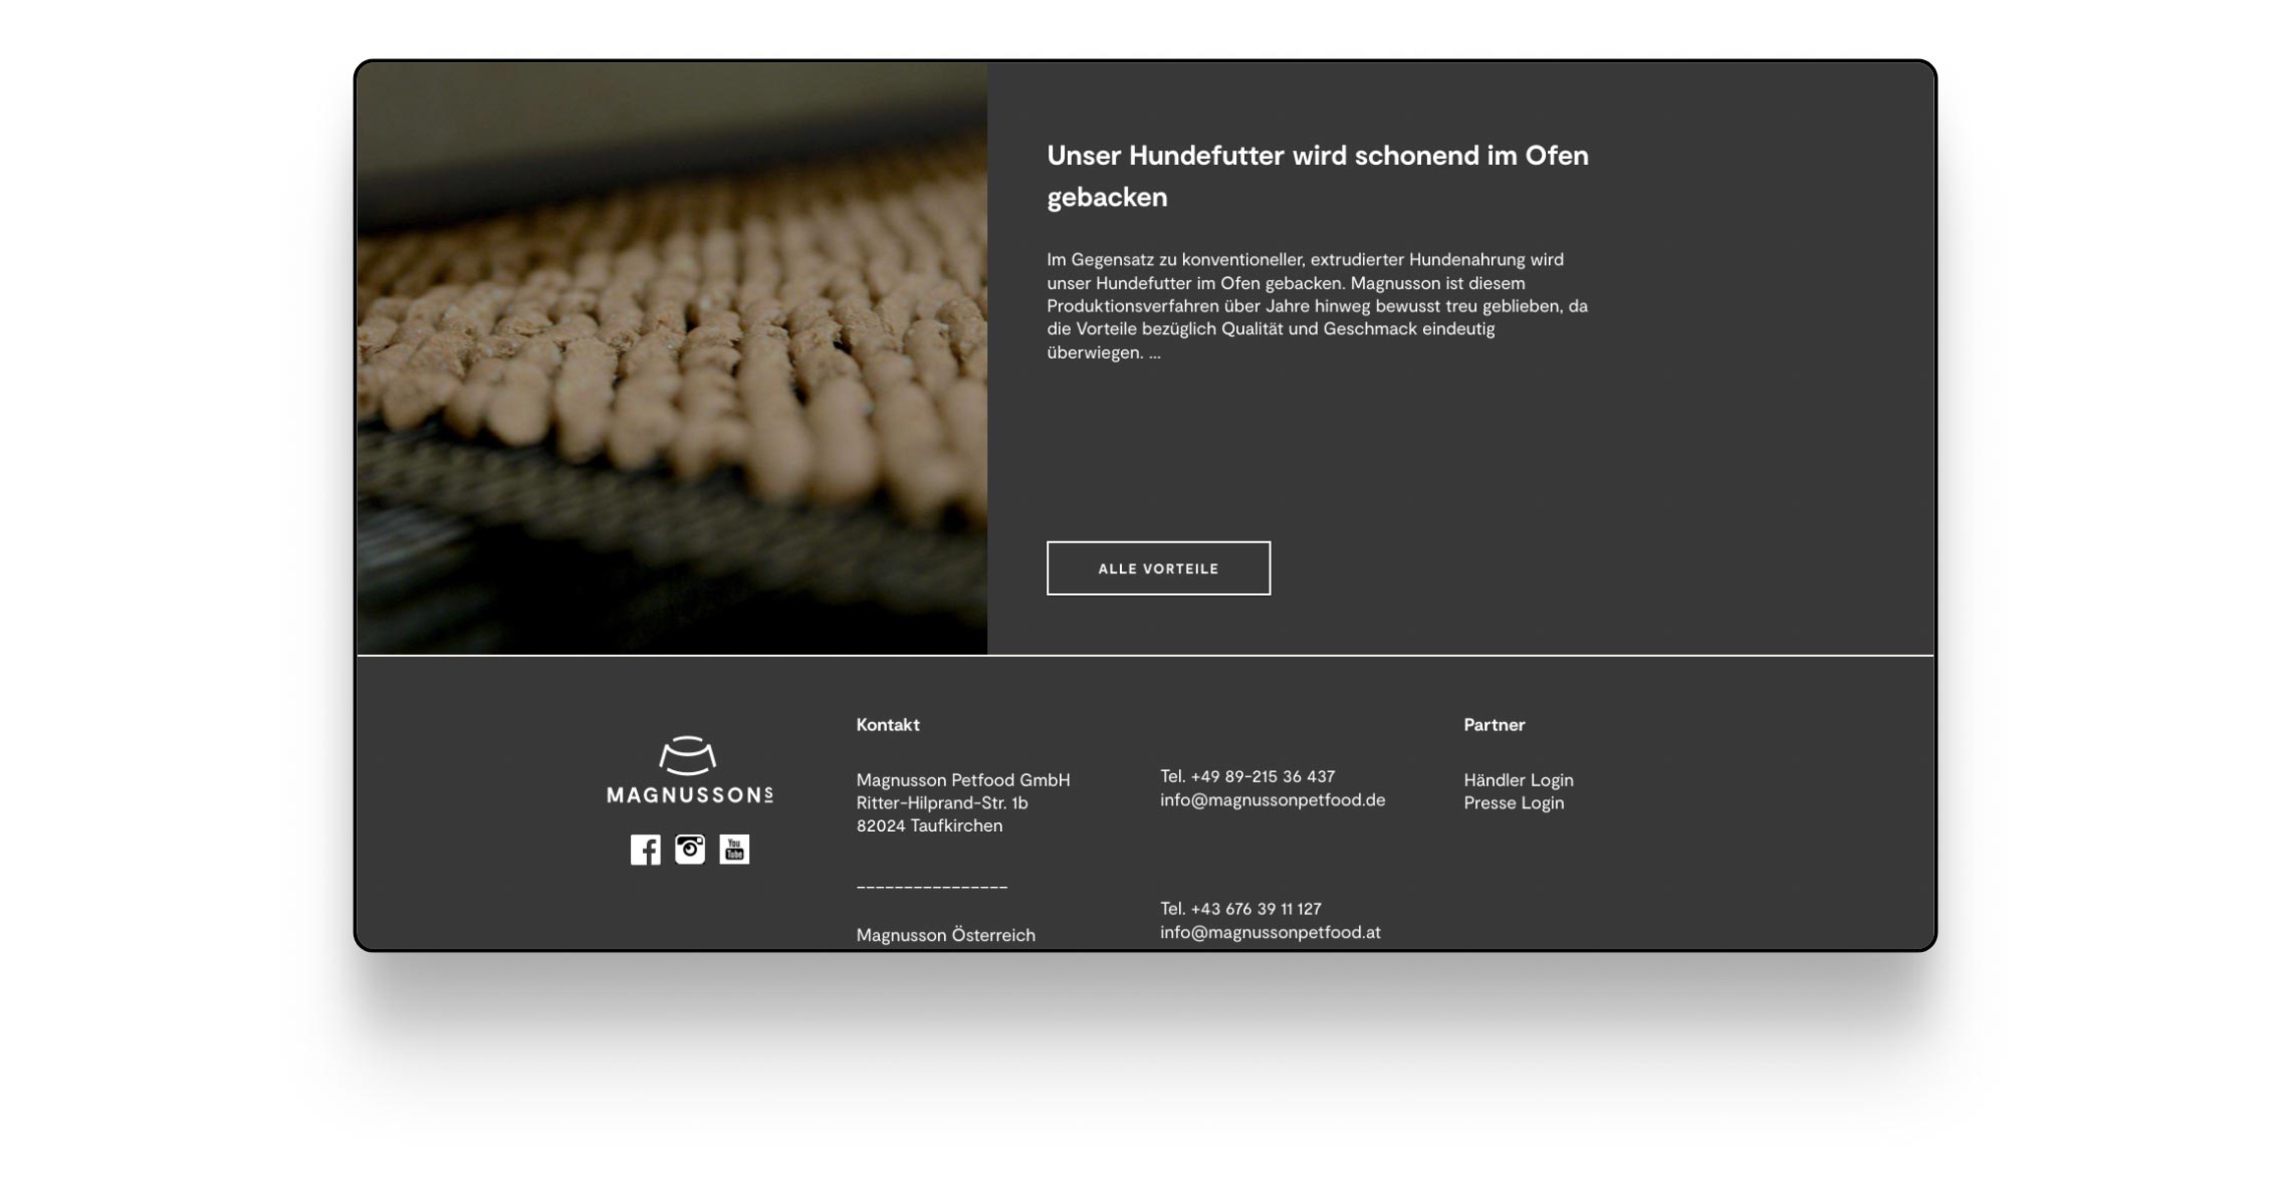Click info@magnussonpetfood.de email address
Screen dimensions: 2290x1190
click(x=1272, y=800)
